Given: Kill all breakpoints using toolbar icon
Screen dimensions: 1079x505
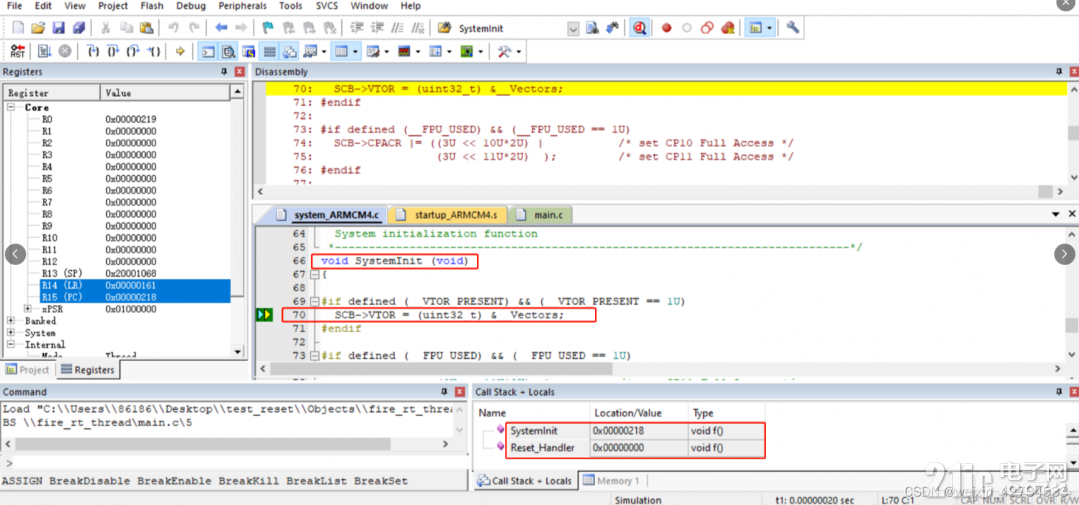Looking at the screenshot, I should coord(727,28).
